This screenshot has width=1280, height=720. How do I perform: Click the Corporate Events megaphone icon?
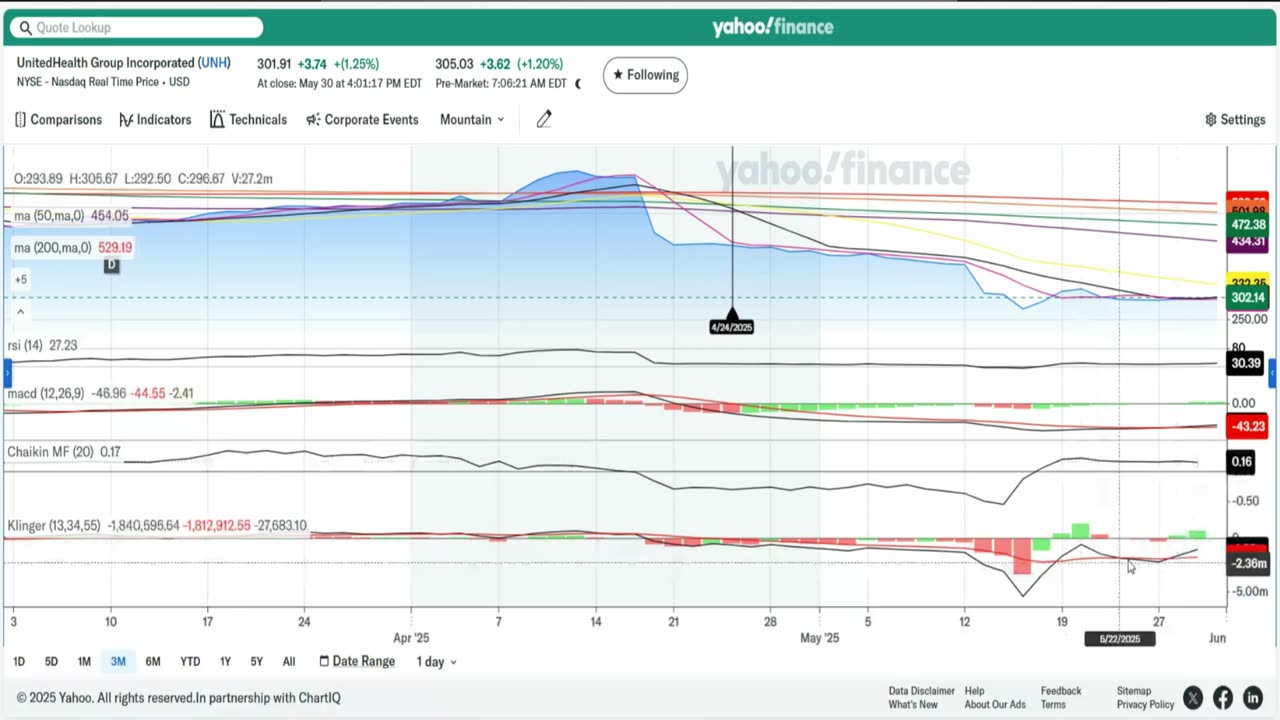[313, 119]
